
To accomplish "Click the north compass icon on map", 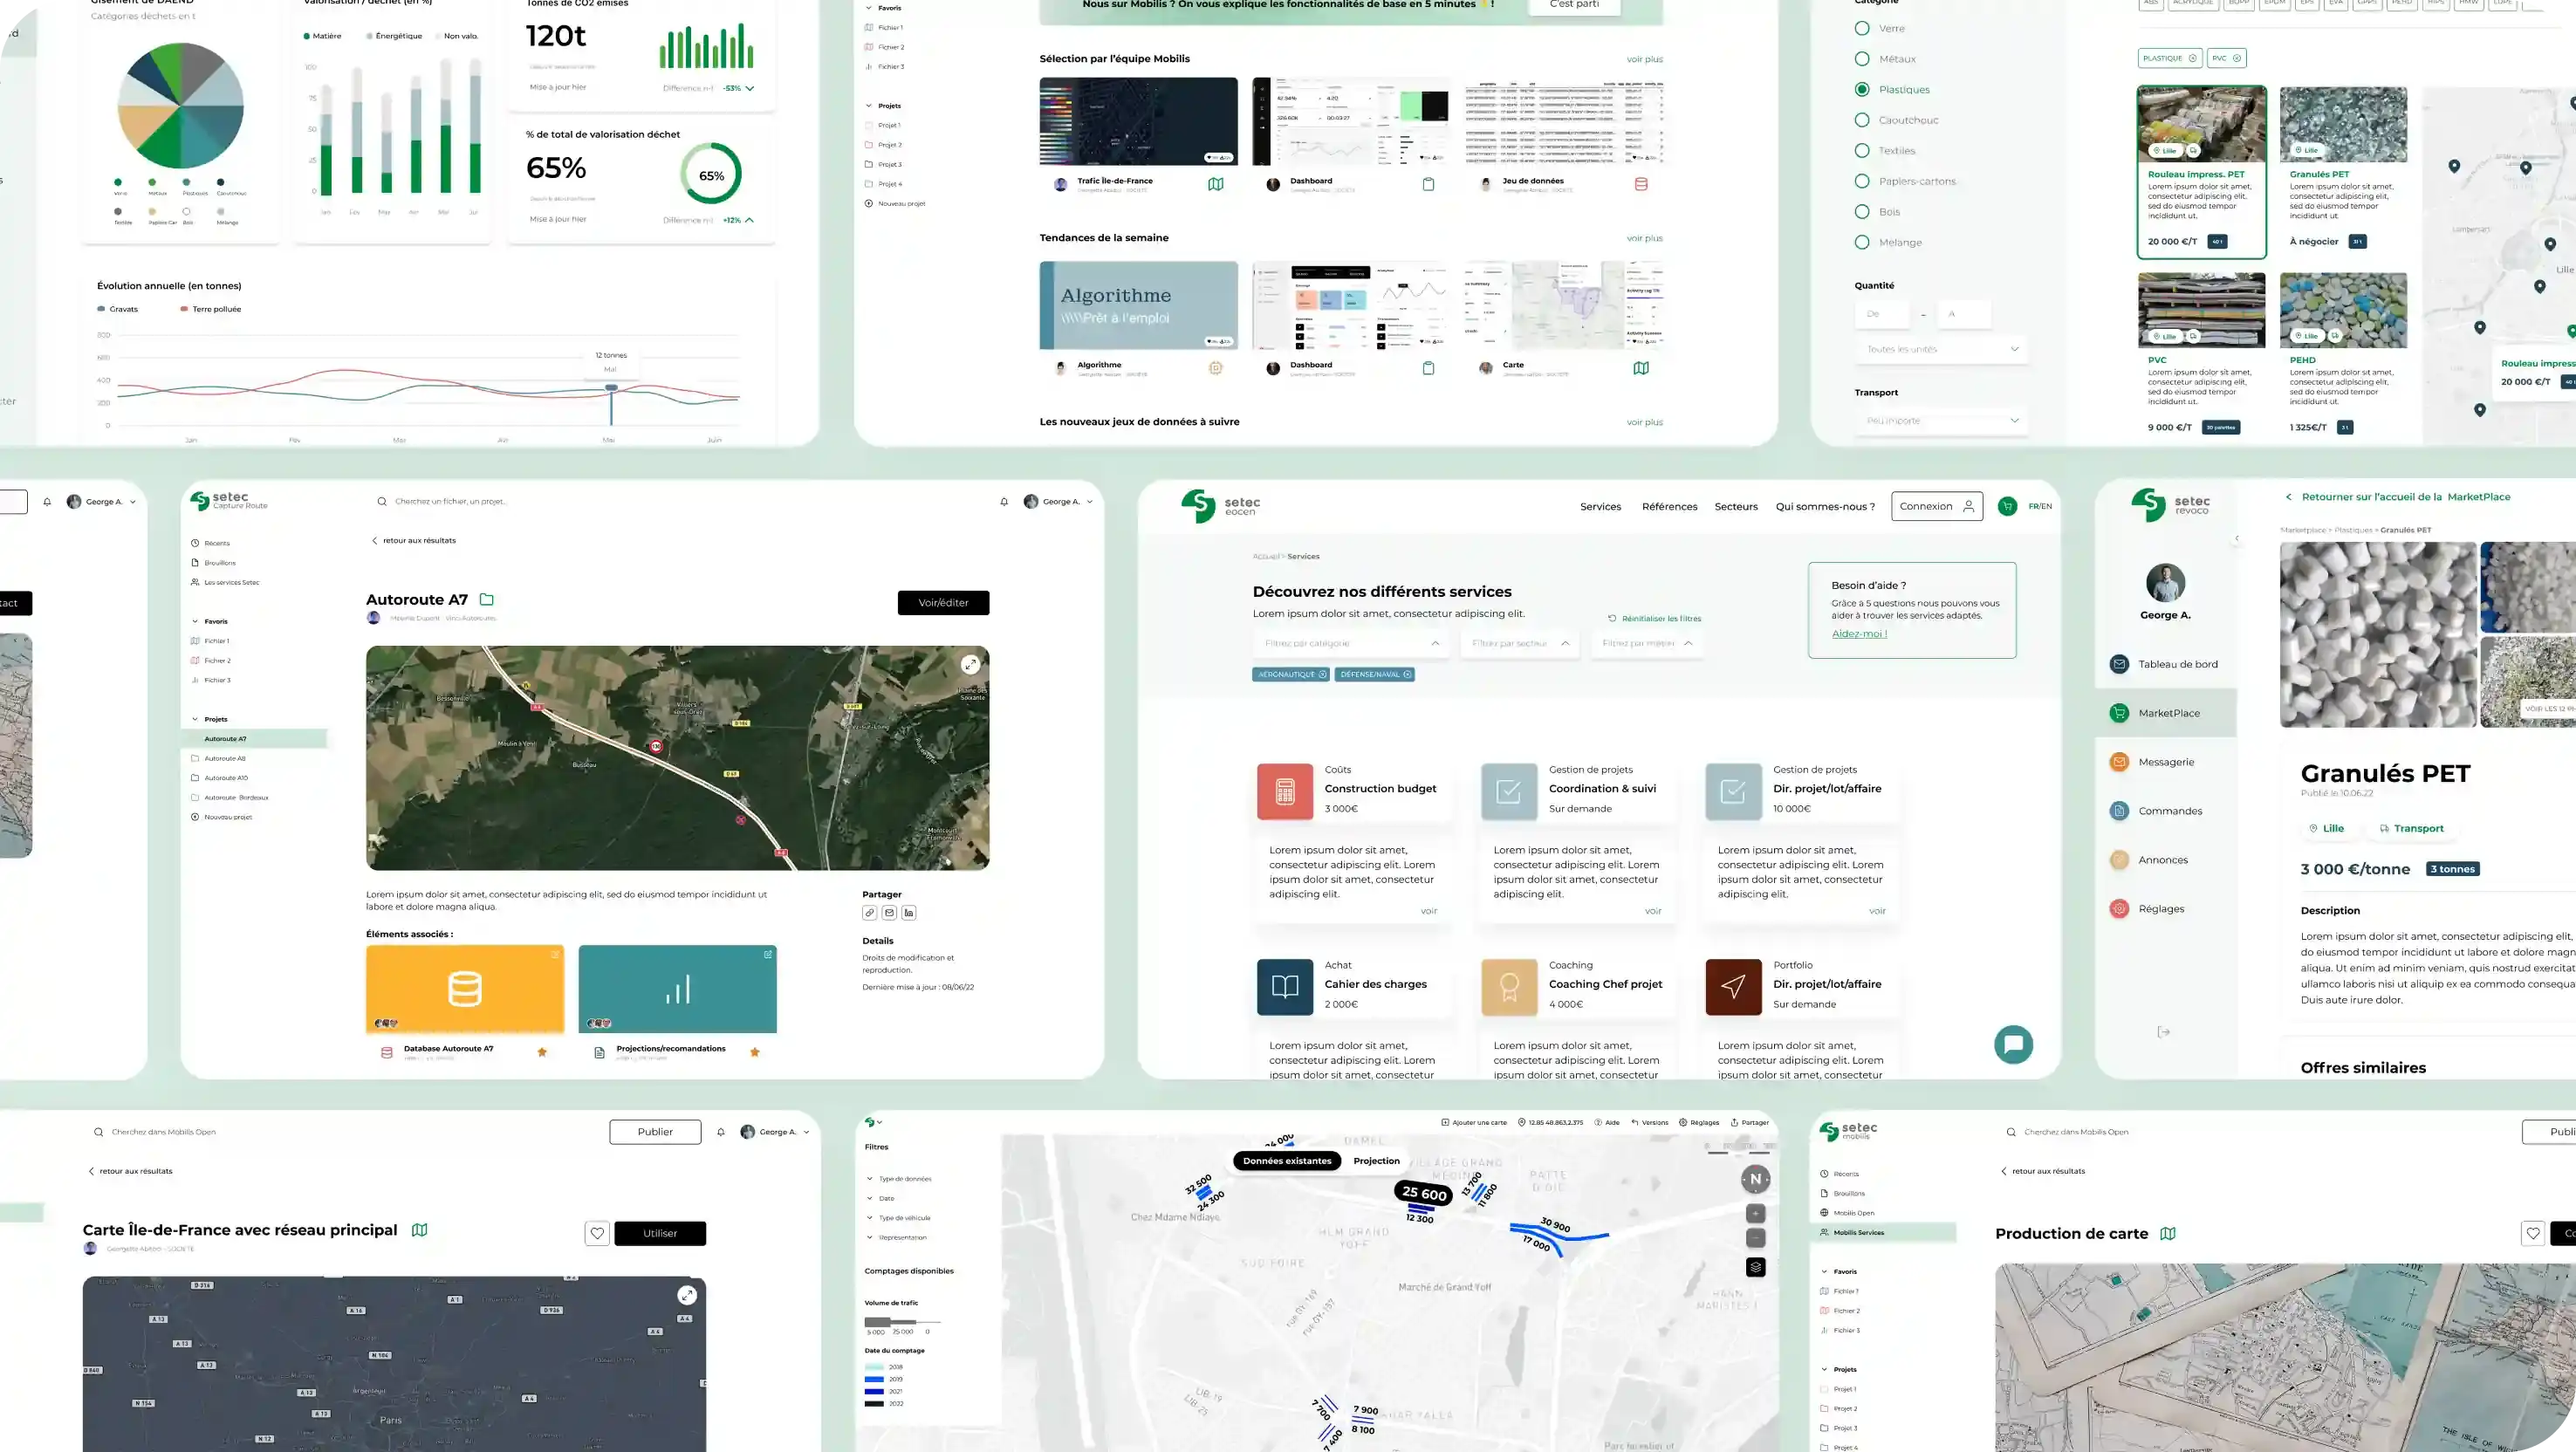I will [x=1755, y=1179].
